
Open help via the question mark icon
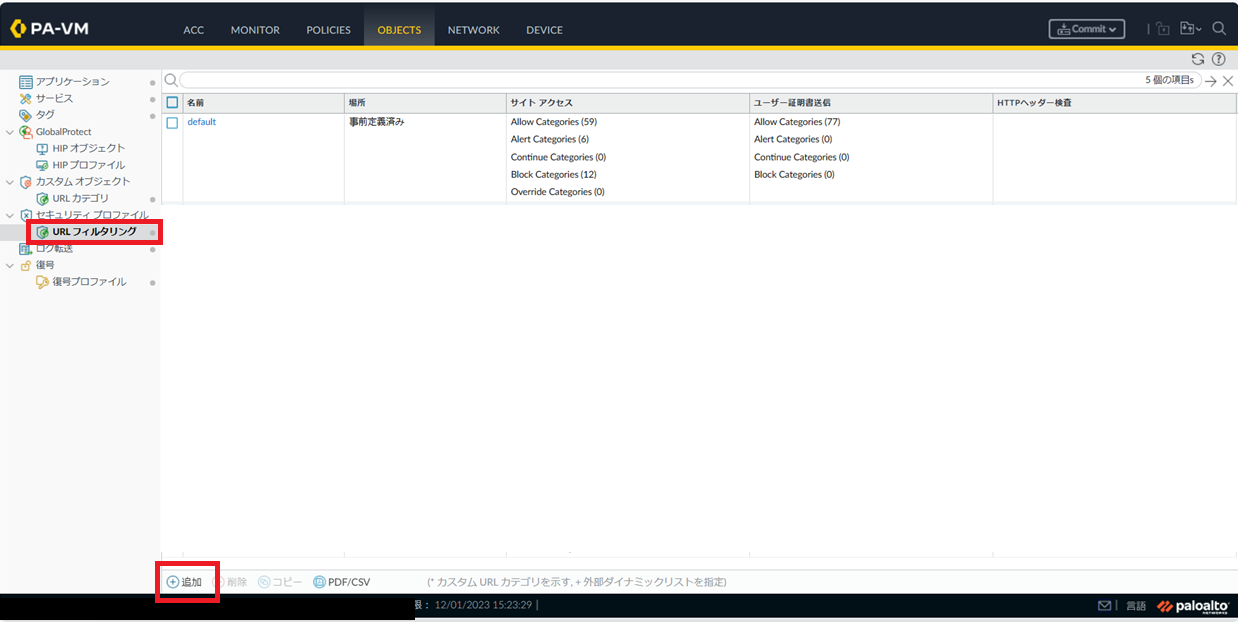pos(1218,59)
